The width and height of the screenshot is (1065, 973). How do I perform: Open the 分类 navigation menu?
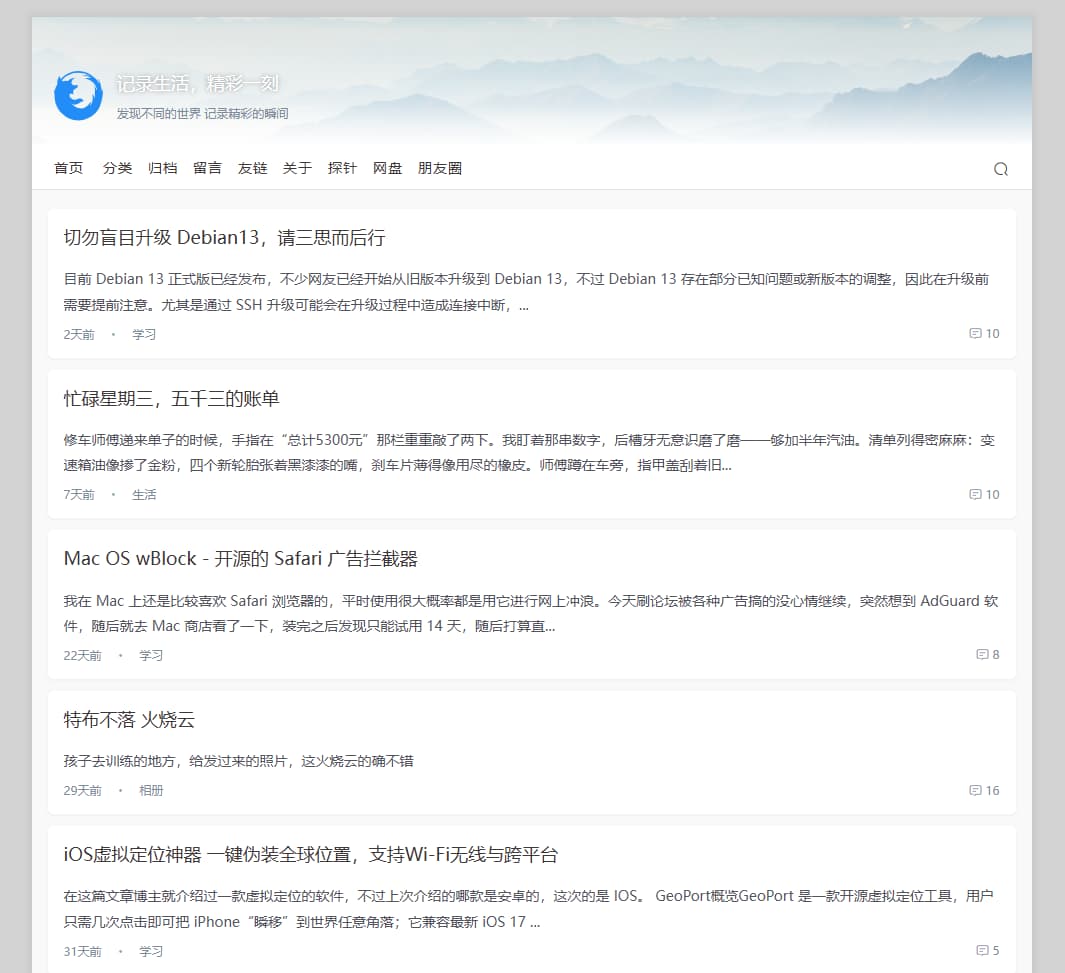[x=118, y=168]
